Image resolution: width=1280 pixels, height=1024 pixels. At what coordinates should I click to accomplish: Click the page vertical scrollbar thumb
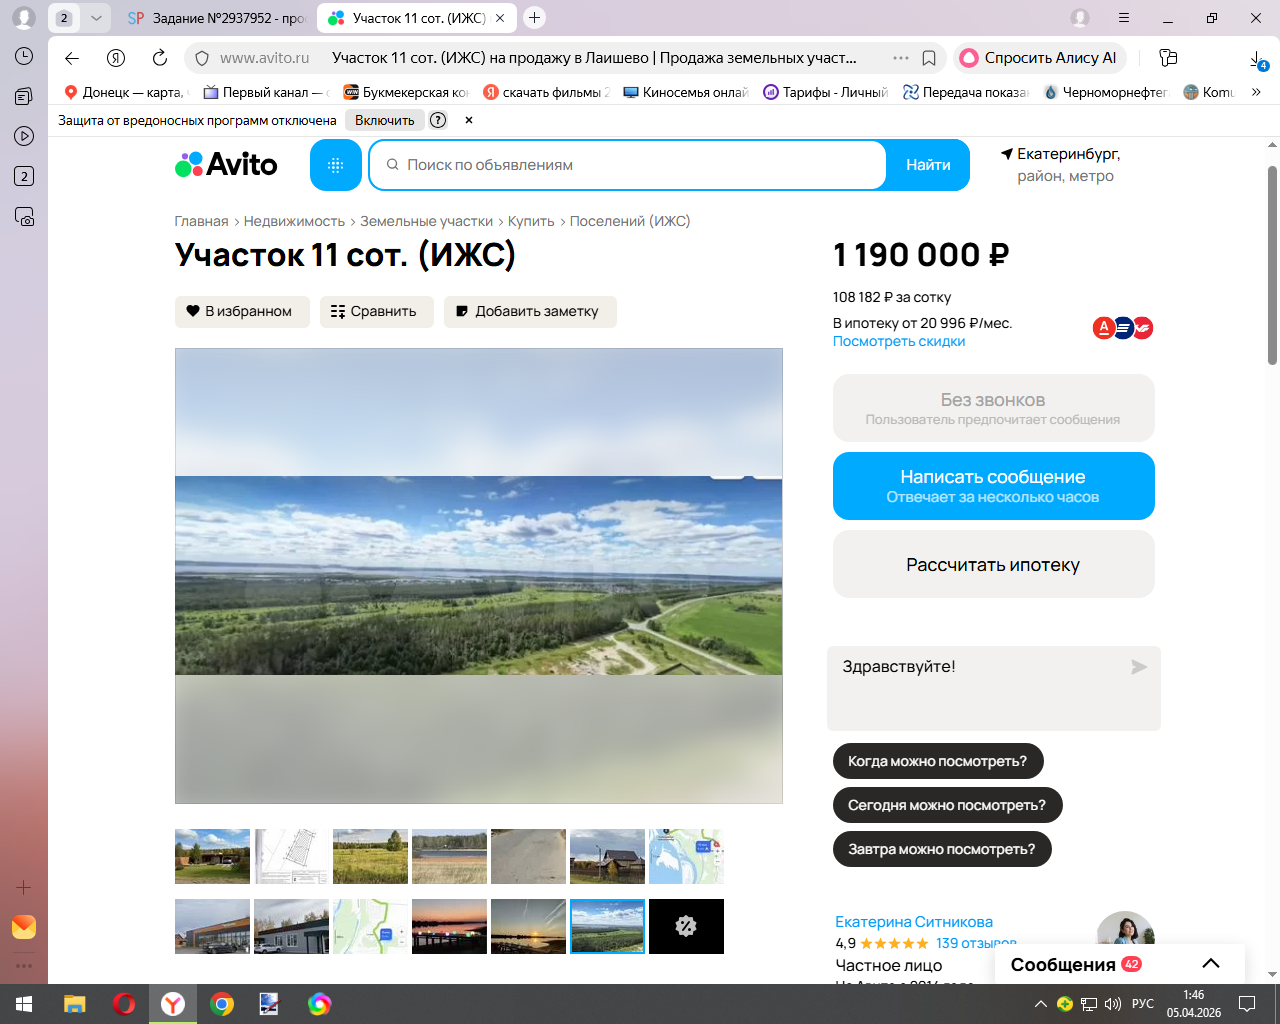pyautogui.click(x=1272, y=265)
